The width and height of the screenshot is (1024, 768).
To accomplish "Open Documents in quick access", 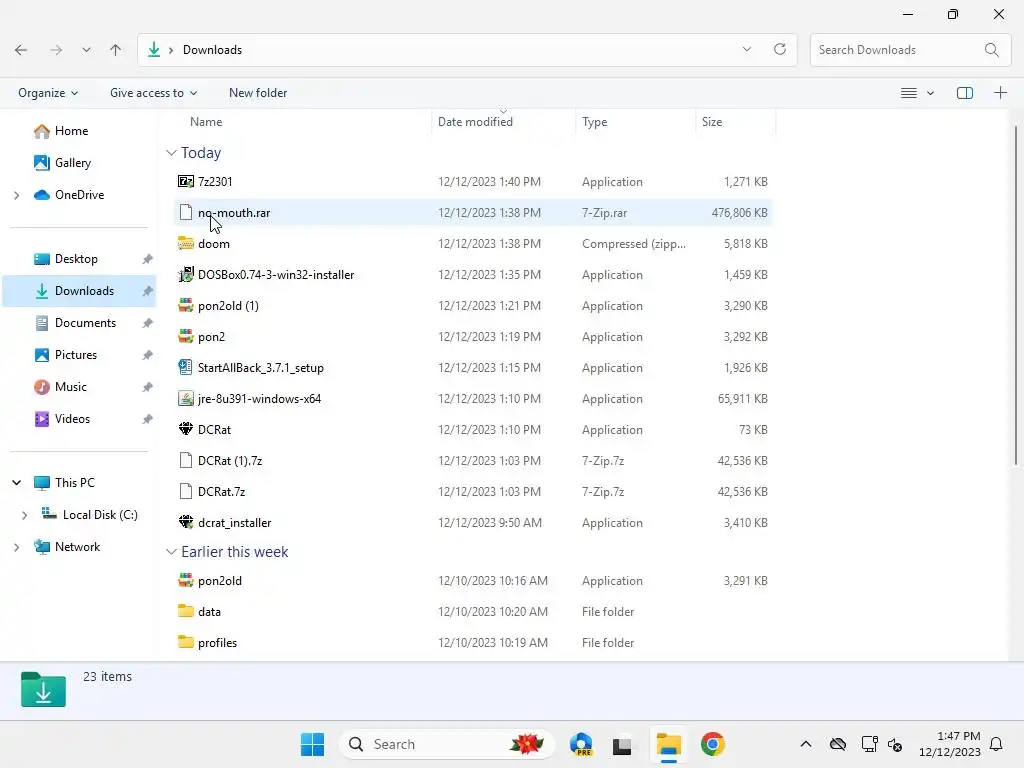I will pos(85,323).
